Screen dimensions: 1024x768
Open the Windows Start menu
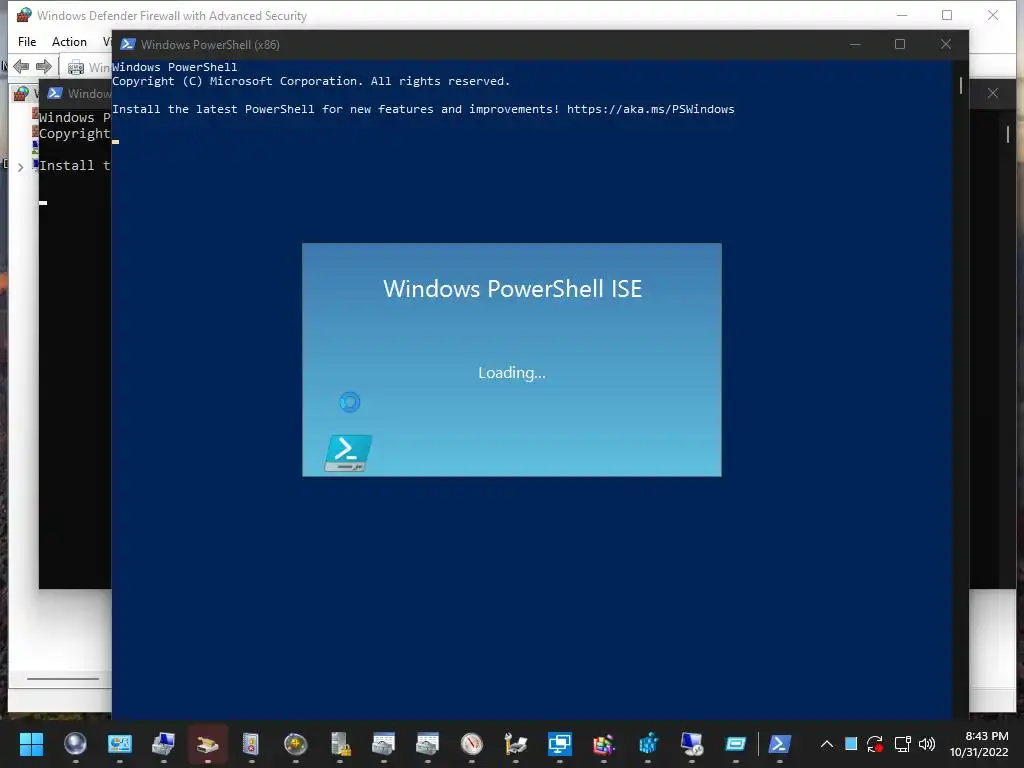pos(31,744)
